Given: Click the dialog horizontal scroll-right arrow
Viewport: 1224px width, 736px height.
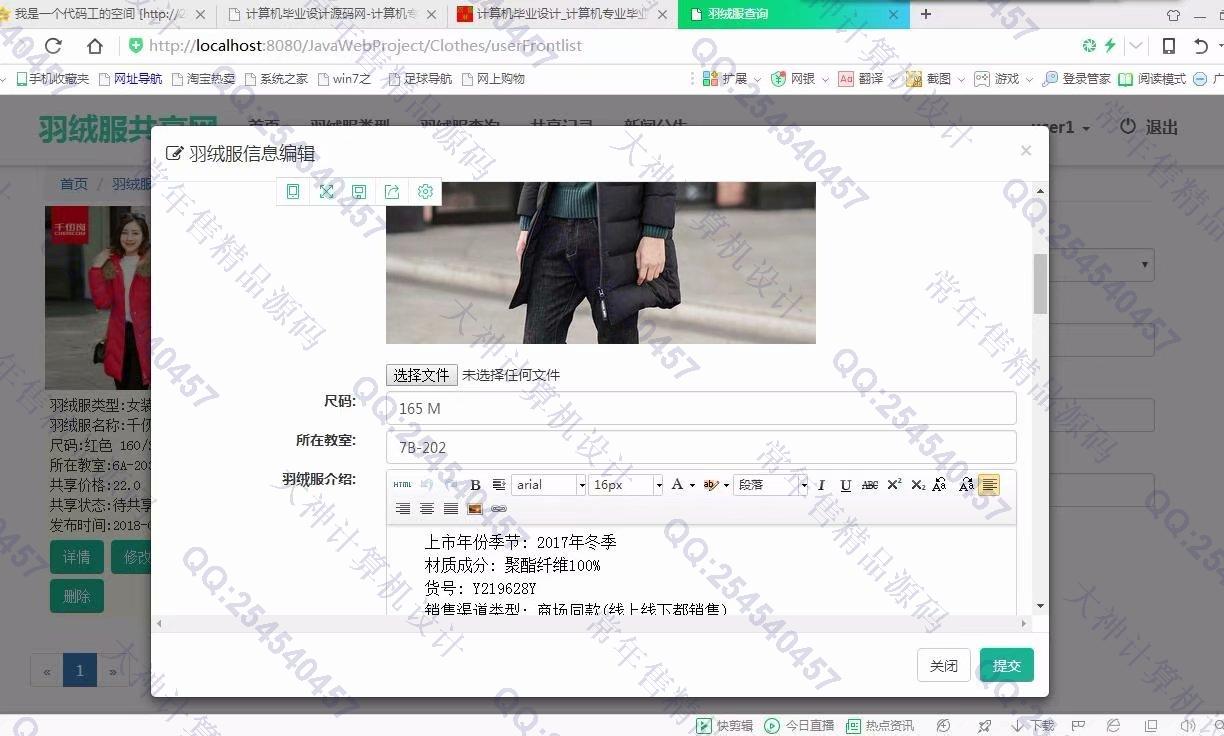Looking at the screenshot, I should [x=1023, y=623].
